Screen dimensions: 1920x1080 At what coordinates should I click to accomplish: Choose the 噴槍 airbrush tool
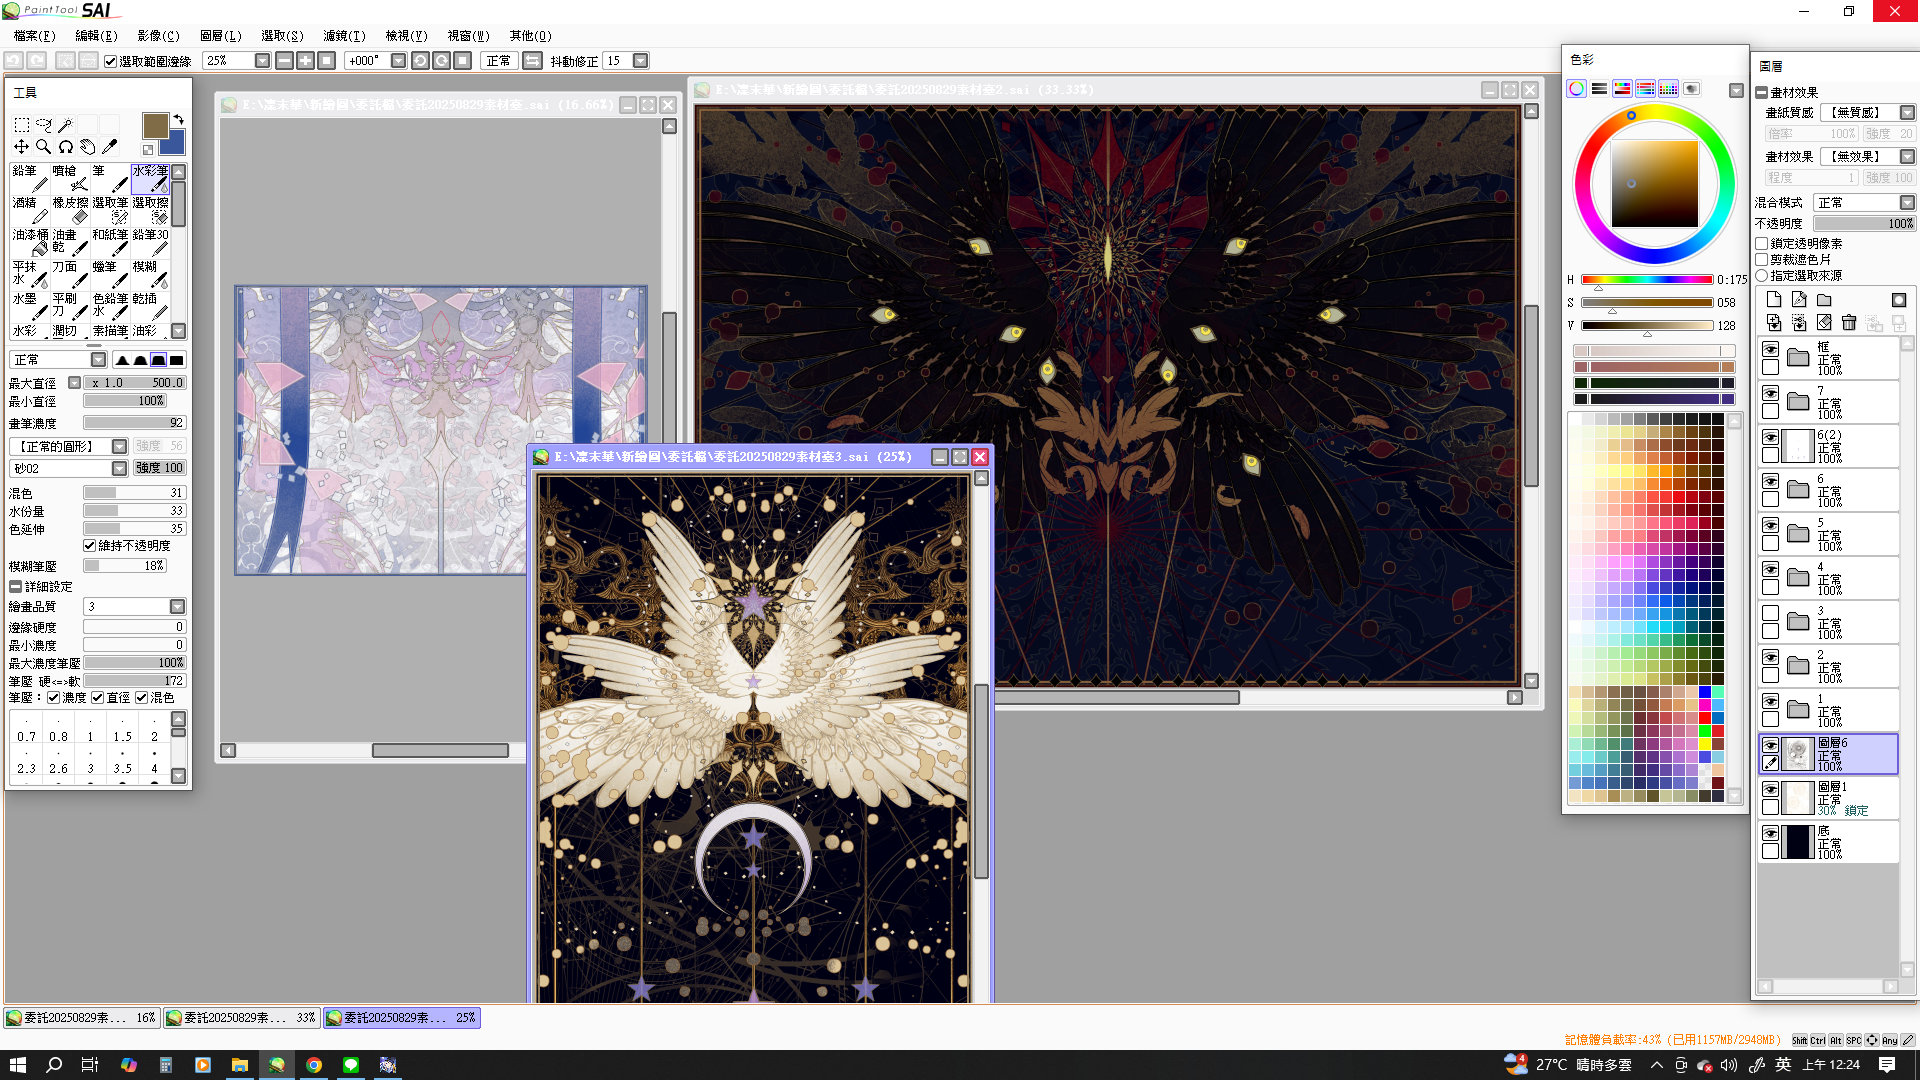70,178
